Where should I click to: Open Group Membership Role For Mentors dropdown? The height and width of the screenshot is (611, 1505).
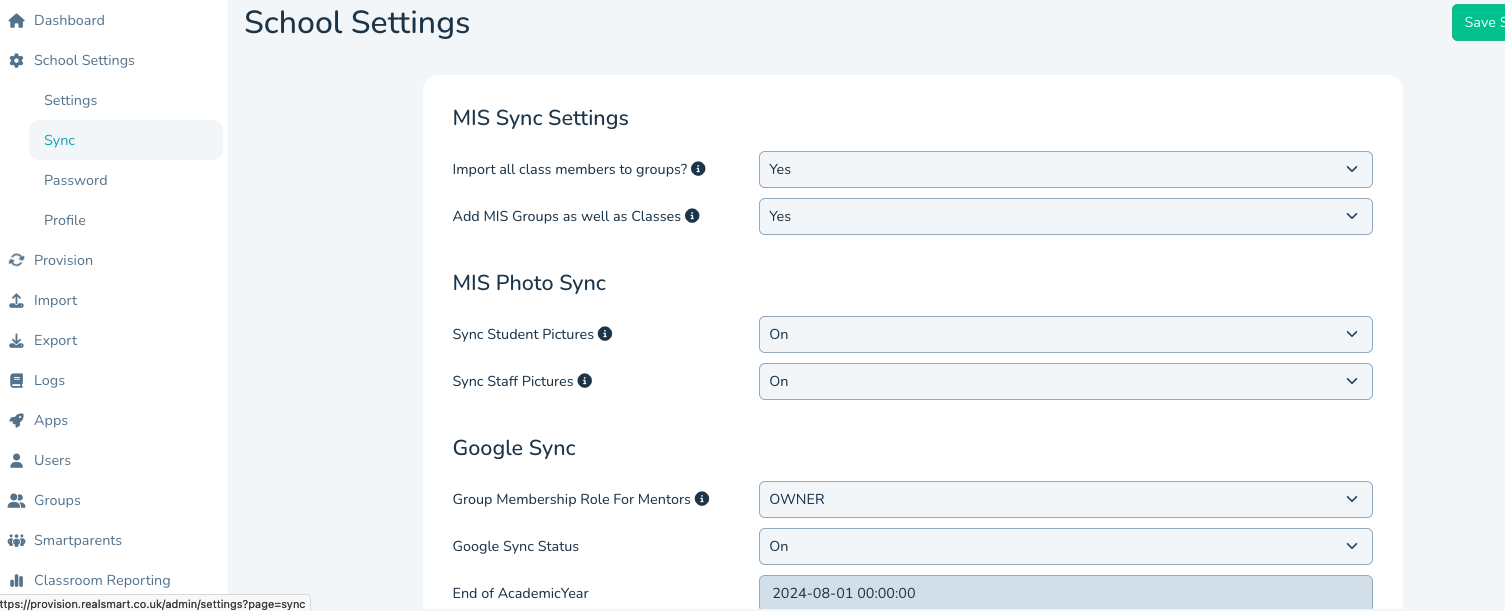[x=1065, y=499]
